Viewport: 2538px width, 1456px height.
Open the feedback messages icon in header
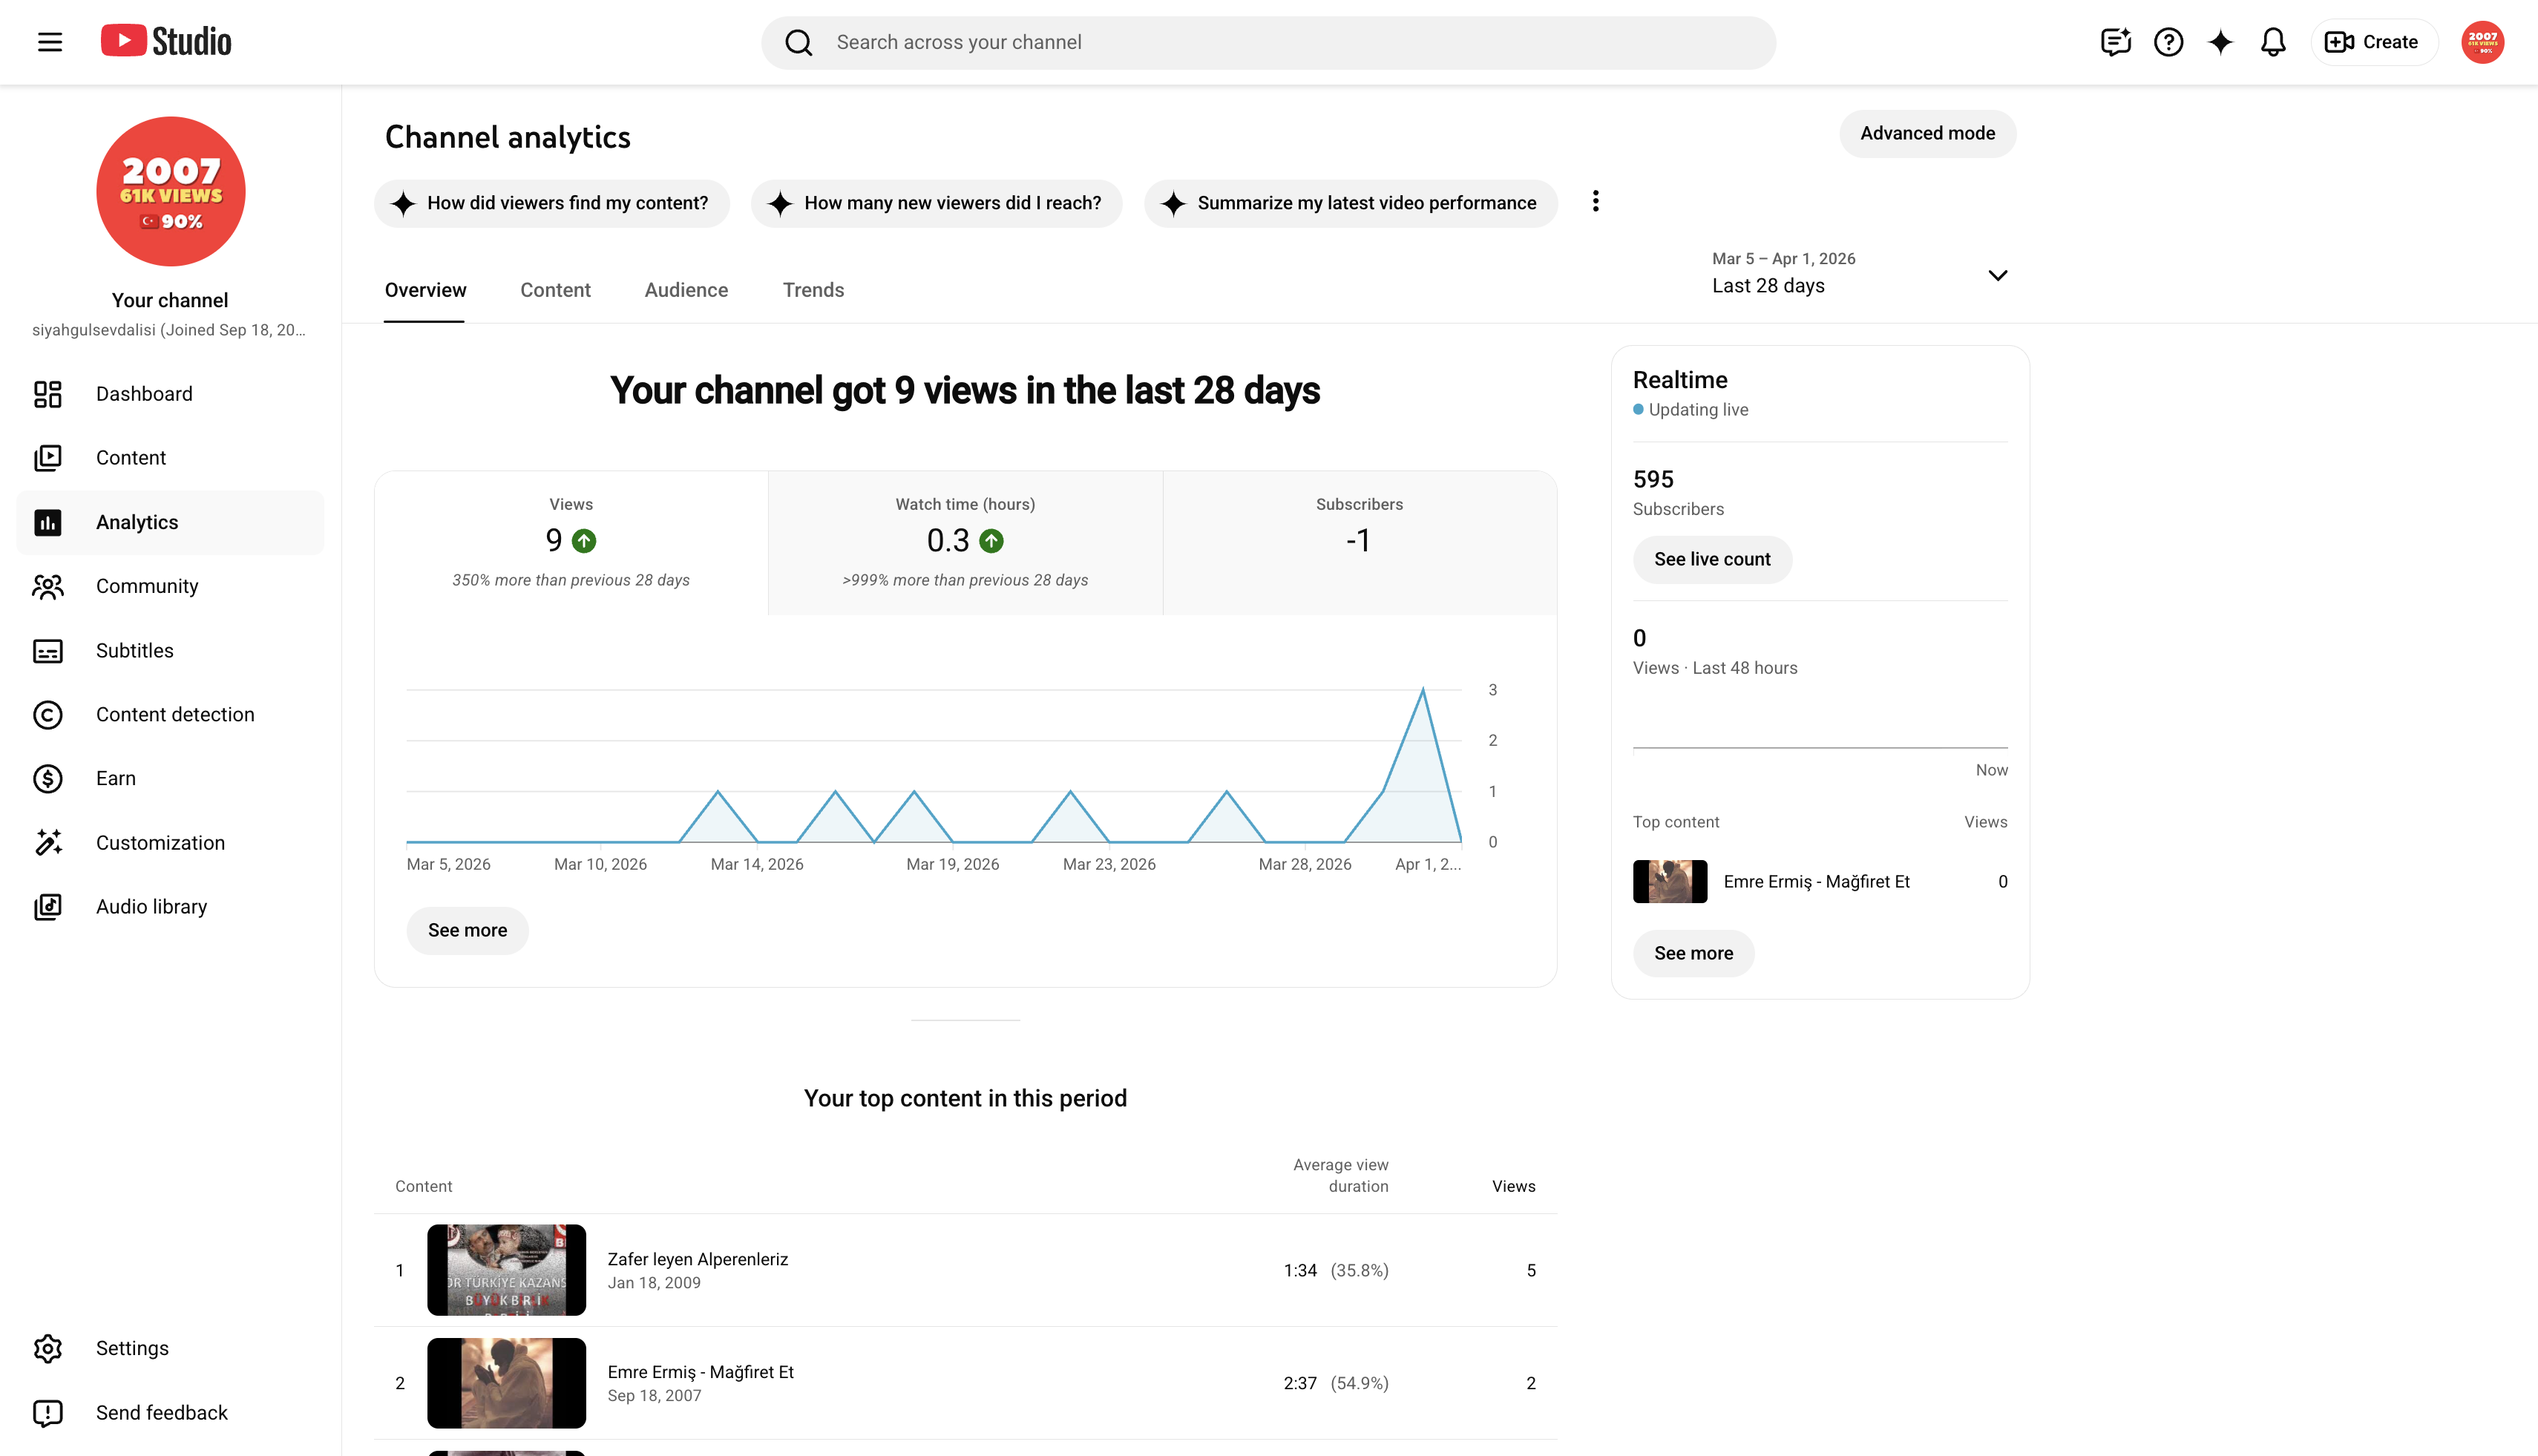click(2116, 42)
